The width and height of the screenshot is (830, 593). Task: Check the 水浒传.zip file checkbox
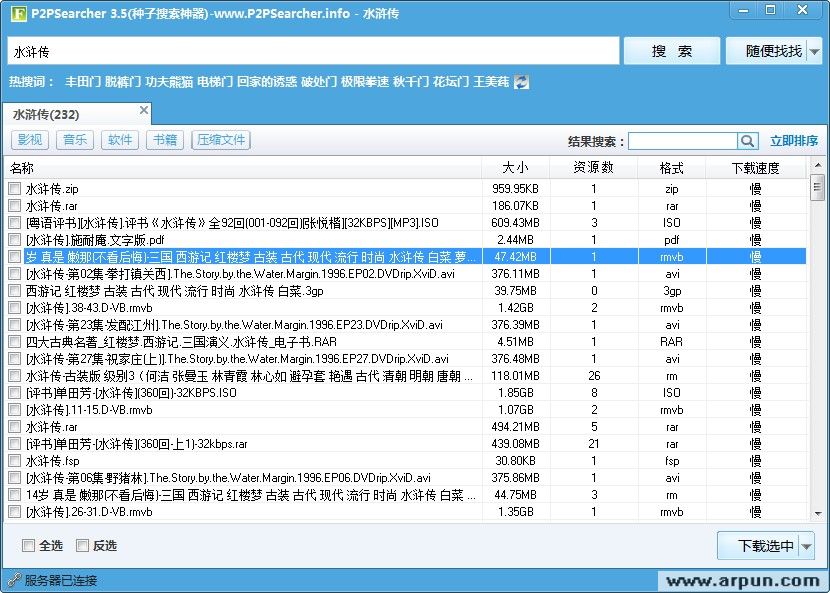pos(14,187)
